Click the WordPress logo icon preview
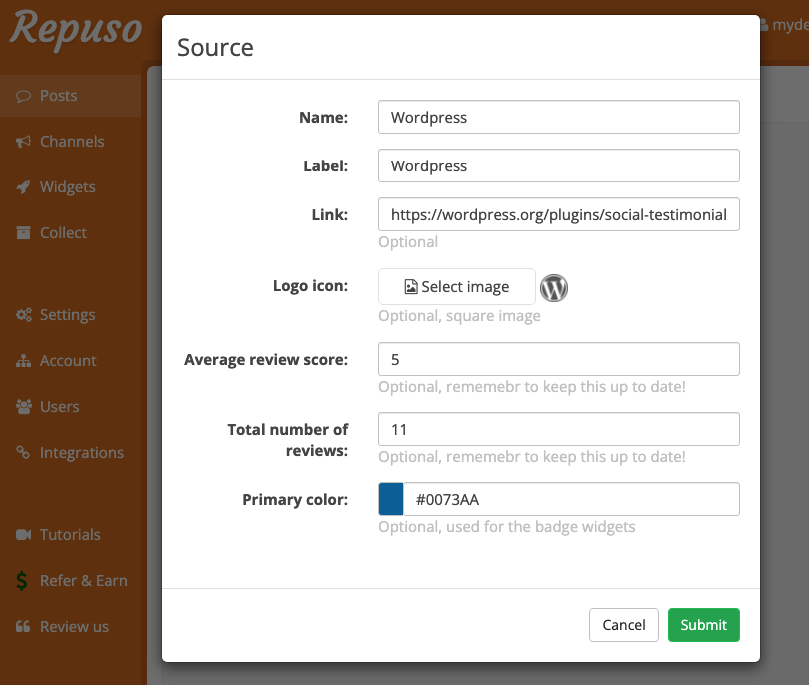Image resolution: width=809 pixels, height=685 pixels. (553, 288)
